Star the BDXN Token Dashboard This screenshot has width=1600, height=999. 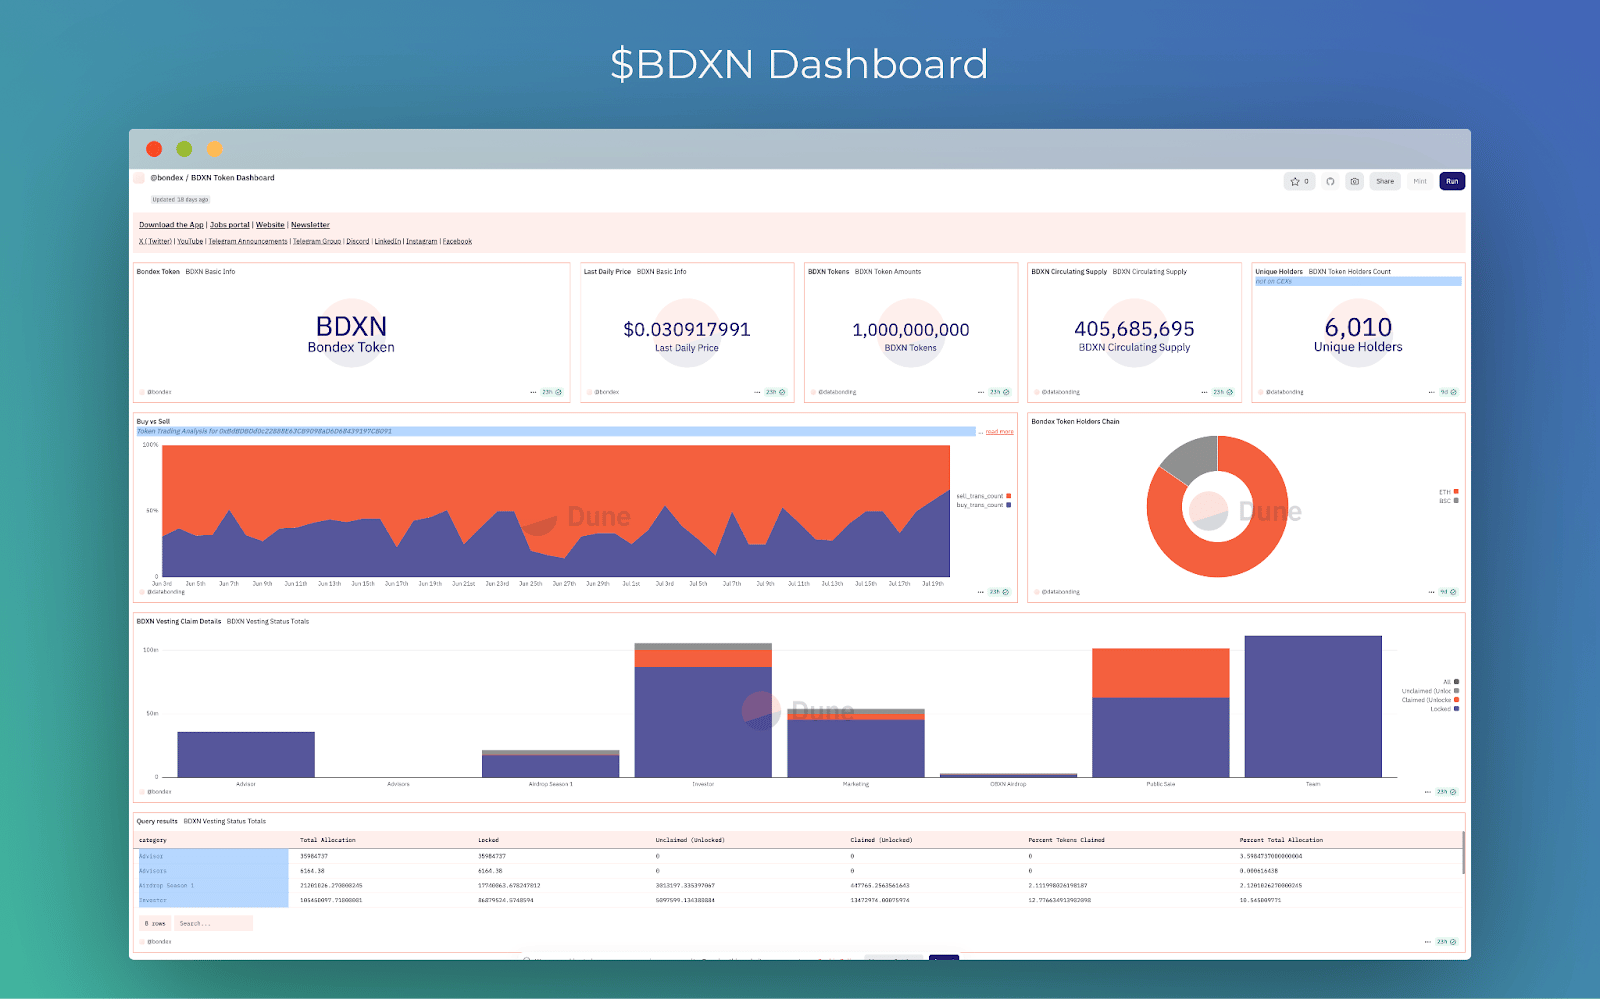(1299, 181)
